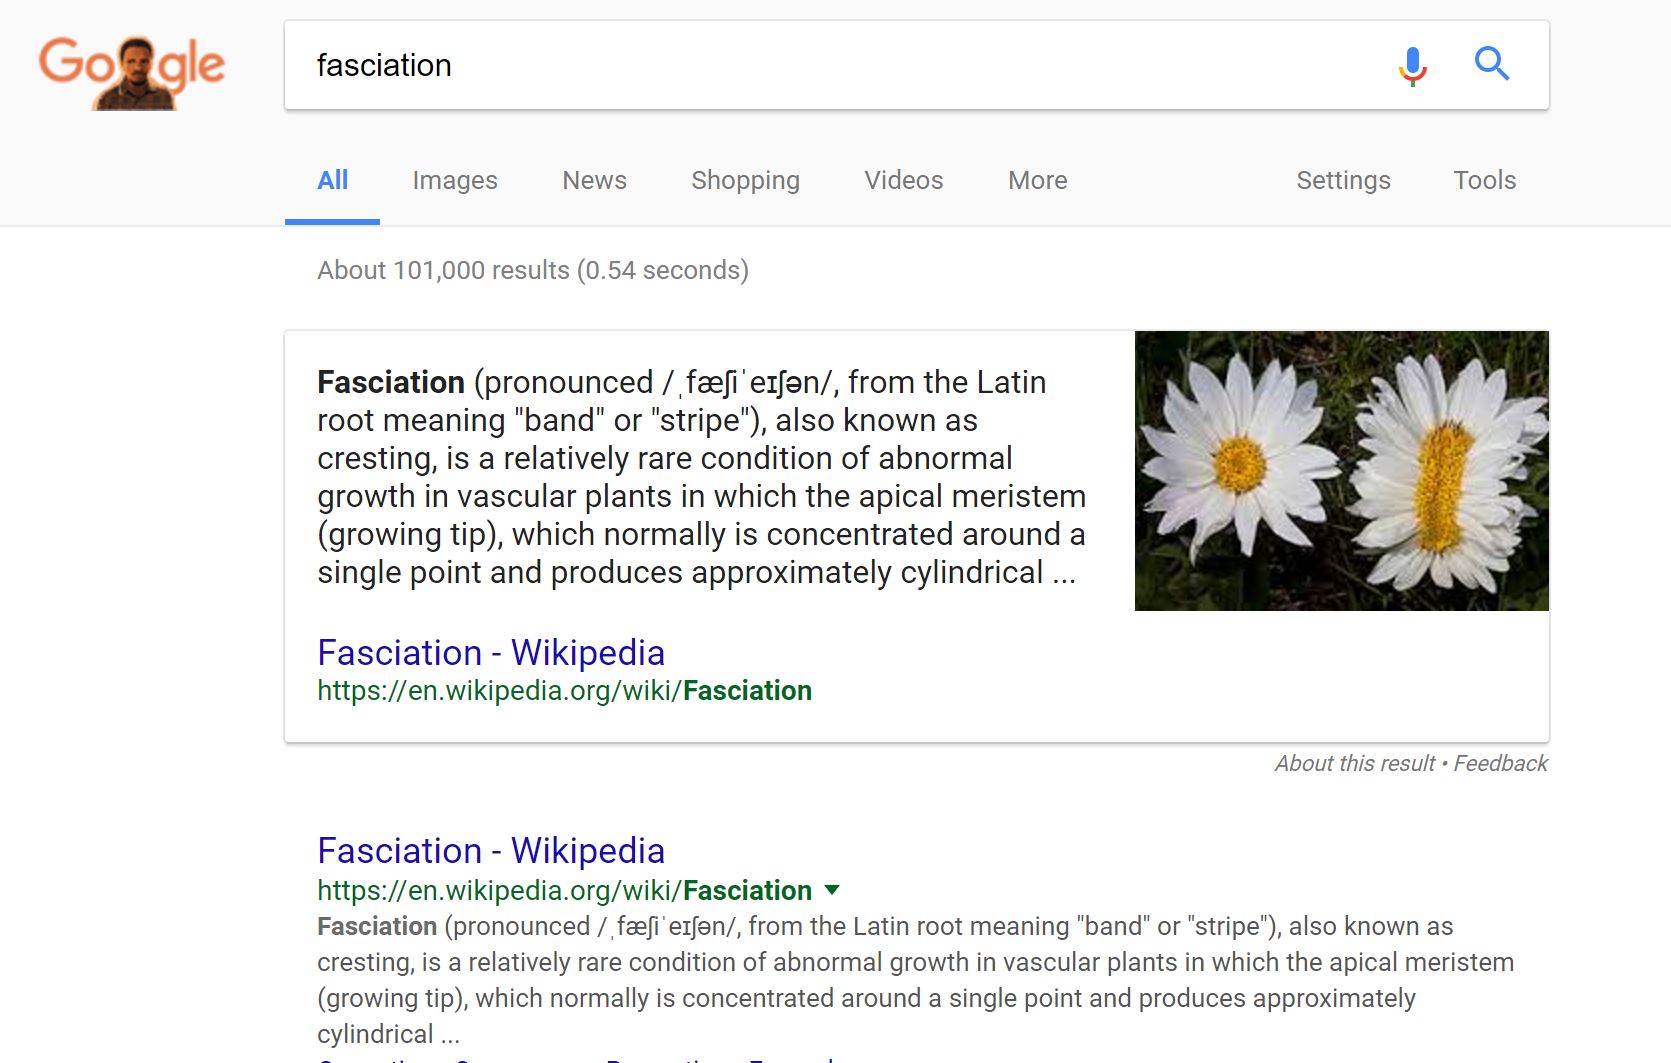Image resolution: width=1671 pixels, height=1063 pixels.
Task: Click the Tools button
Action: [1484, 181]
